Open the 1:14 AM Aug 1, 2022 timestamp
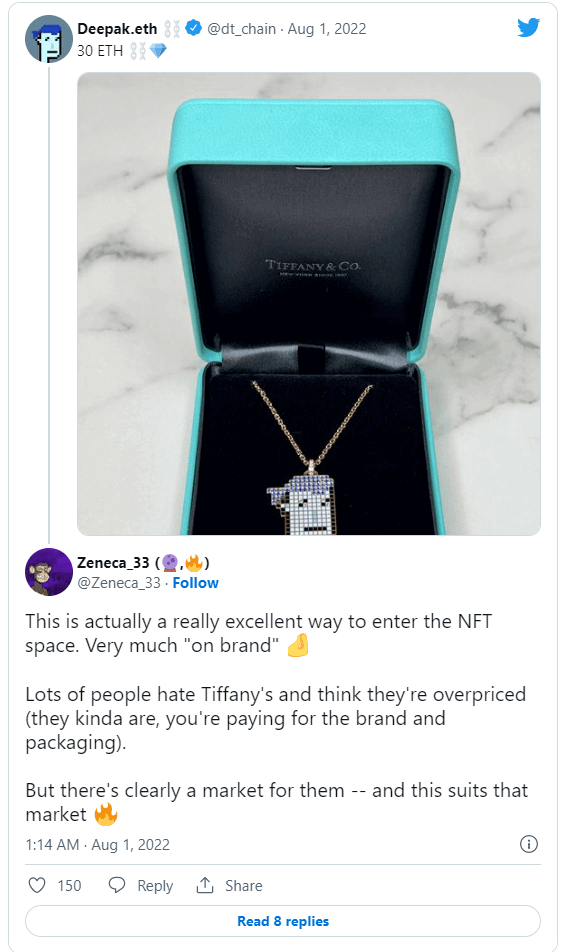 click(x=97, y=845)
